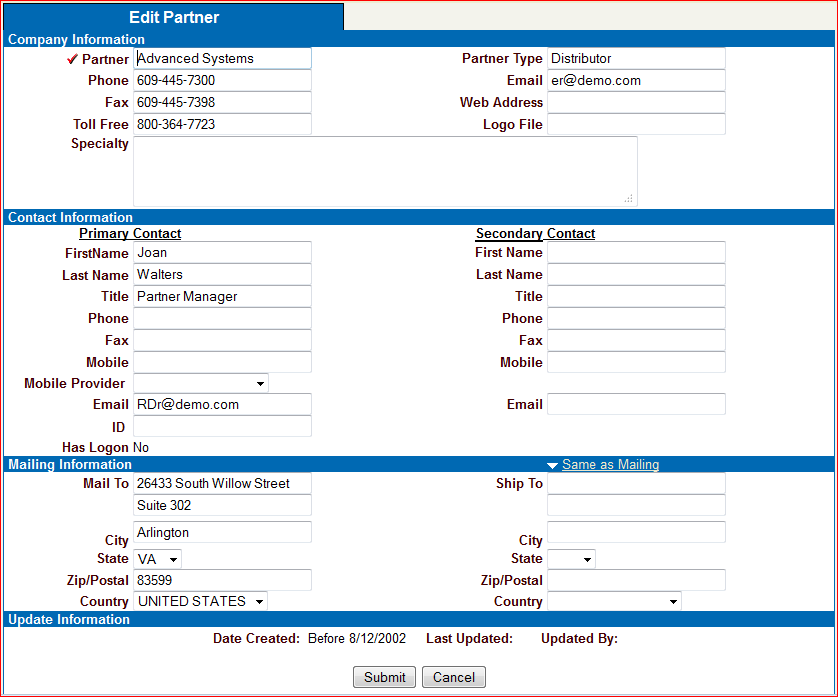Click the Logo File input field

click(x=635, y=124)
